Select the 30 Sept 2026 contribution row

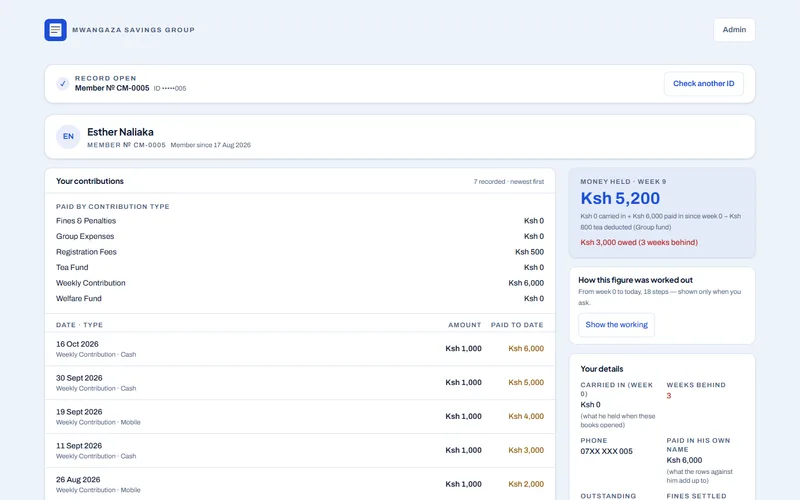point(300,383)
